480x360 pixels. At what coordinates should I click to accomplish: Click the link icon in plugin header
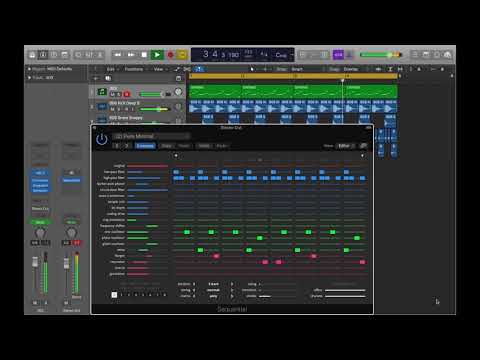(x=363, y=146)
